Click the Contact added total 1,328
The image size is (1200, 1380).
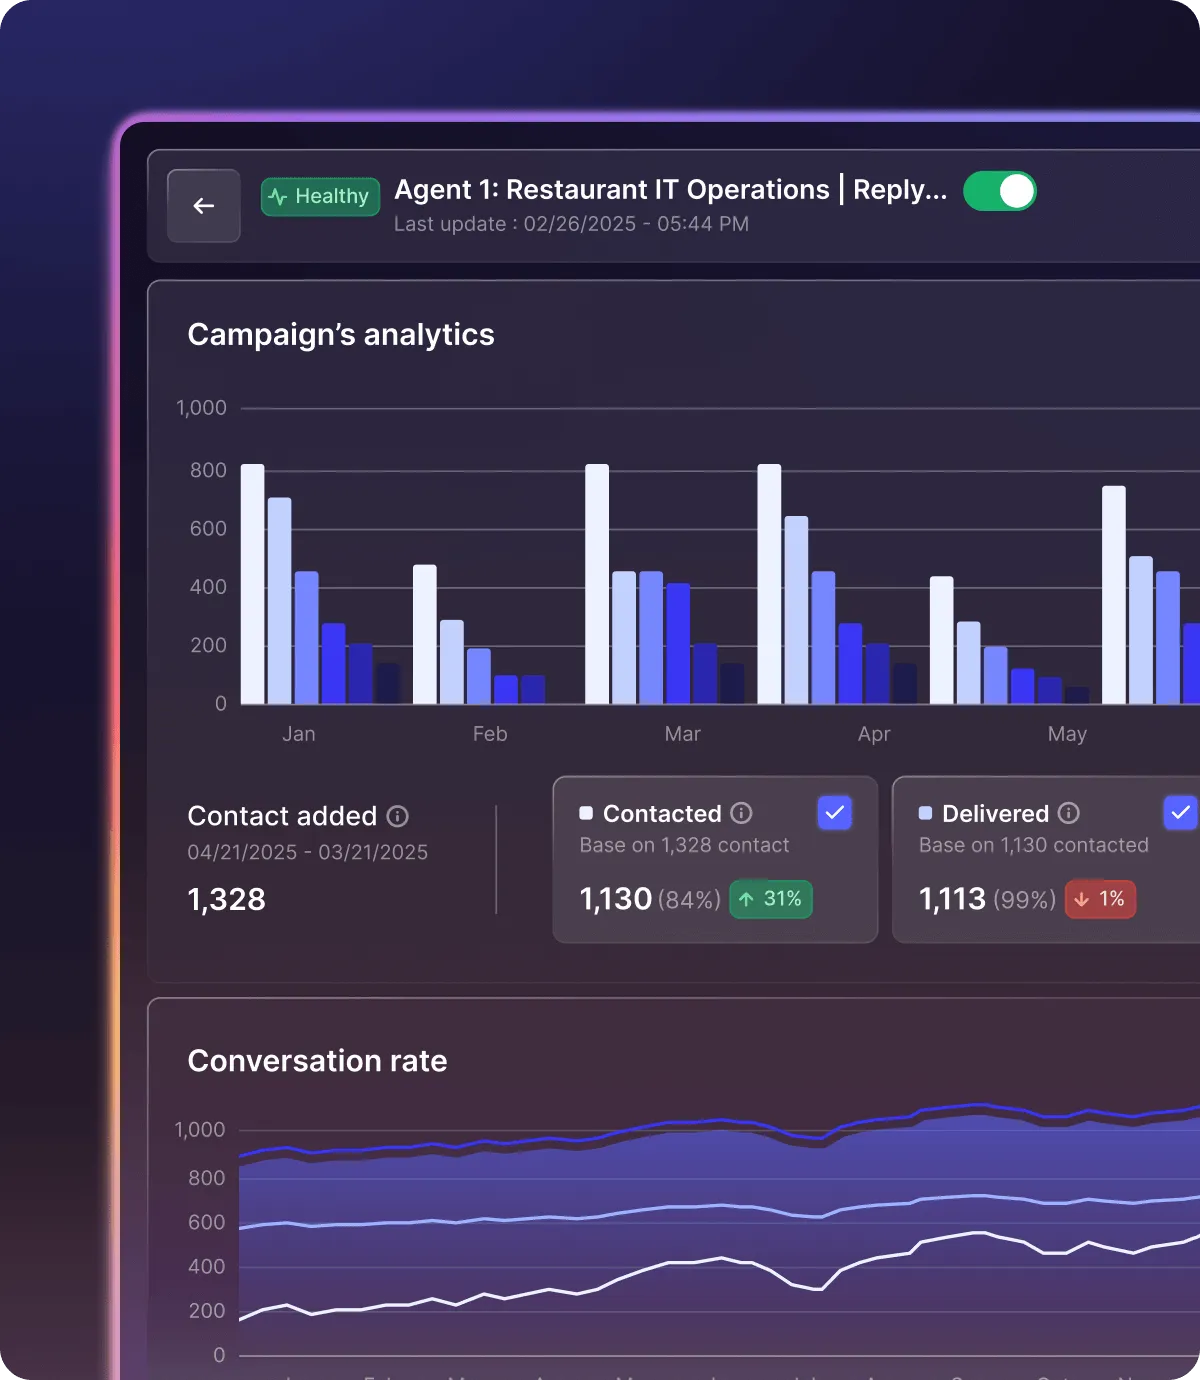coord(226,899)
